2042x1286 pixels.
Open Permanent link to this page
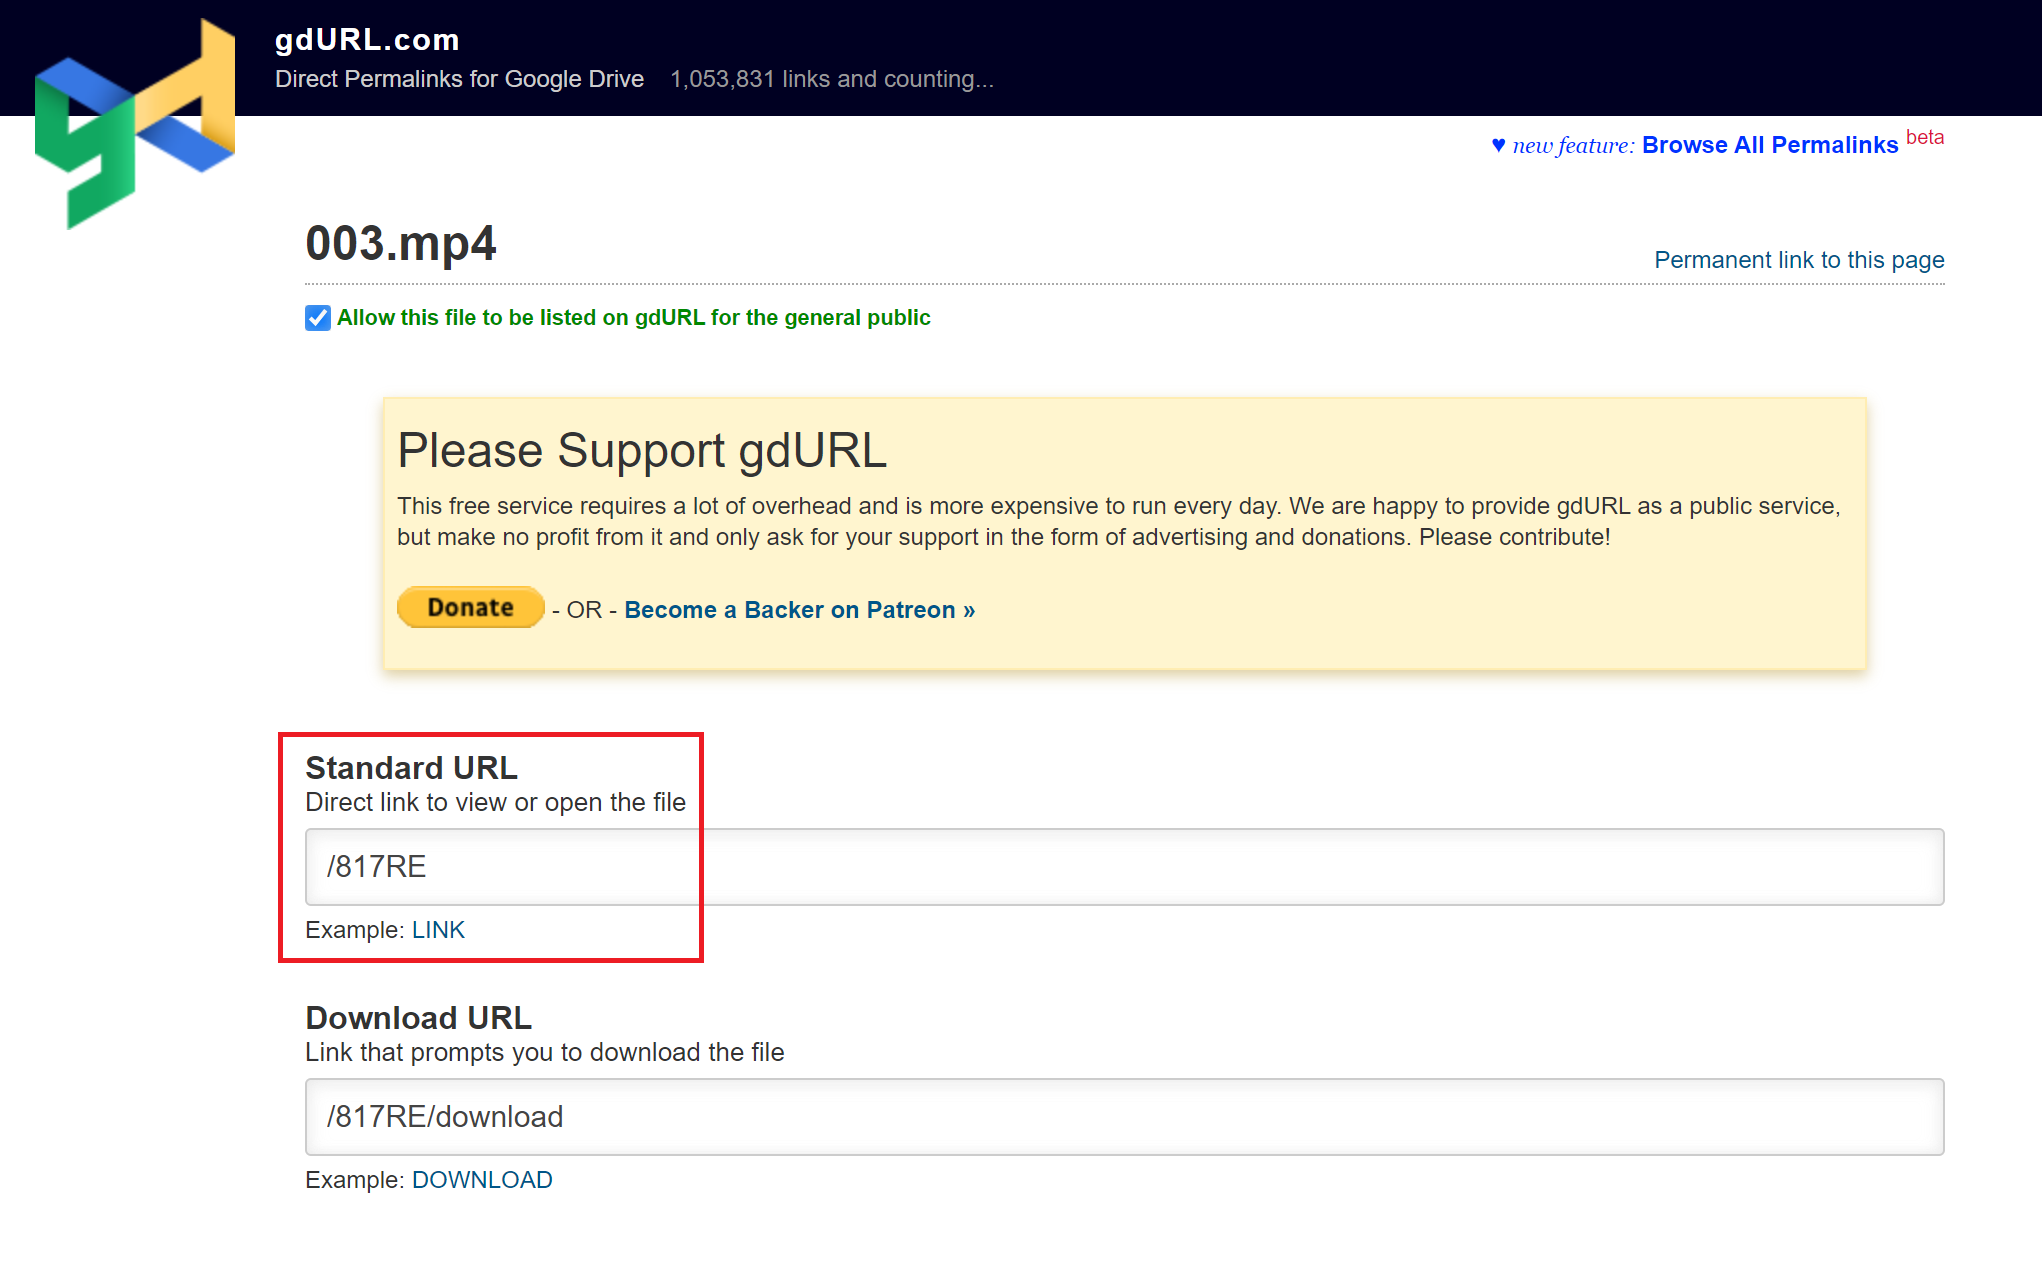[x=1798, y=260]
